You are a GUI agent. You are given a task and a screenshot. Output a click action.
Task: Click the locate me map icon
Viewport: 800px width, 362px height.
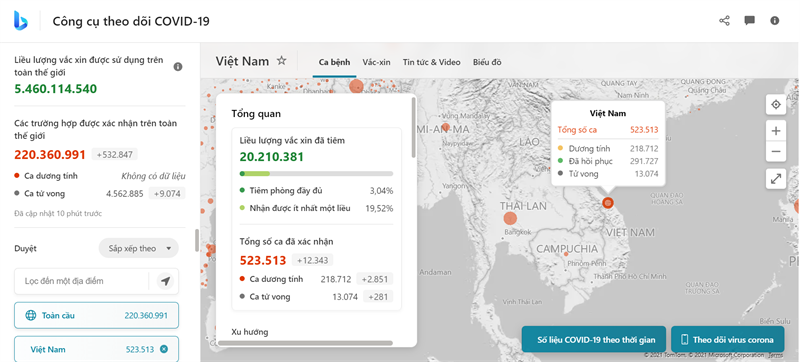click(x=776, y=105)
